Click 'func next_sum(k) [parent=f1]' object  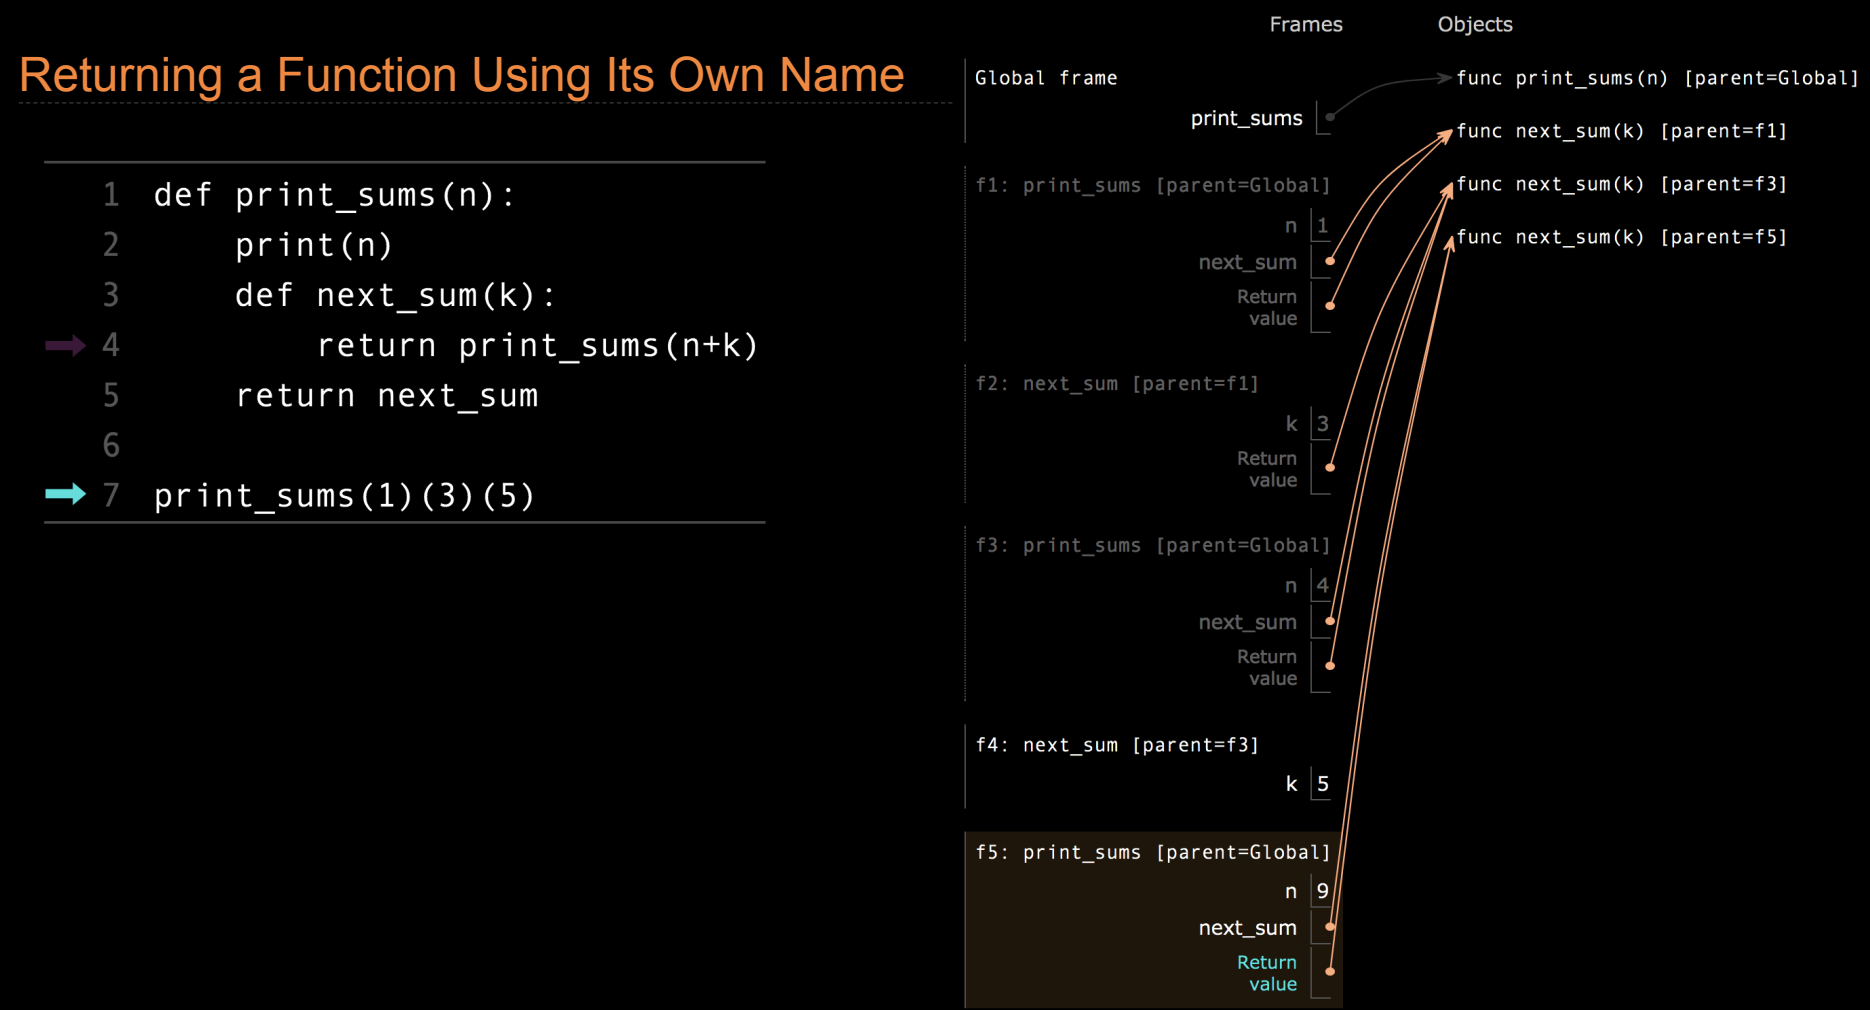[x=1621, y=131]
